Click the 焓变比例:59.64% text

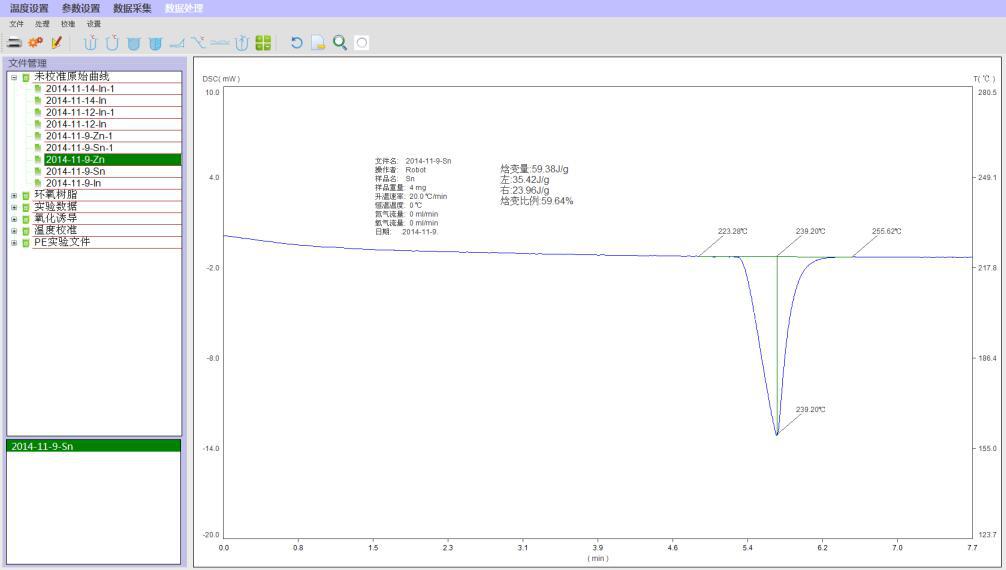pyautogui.click(x=536, y=201)
